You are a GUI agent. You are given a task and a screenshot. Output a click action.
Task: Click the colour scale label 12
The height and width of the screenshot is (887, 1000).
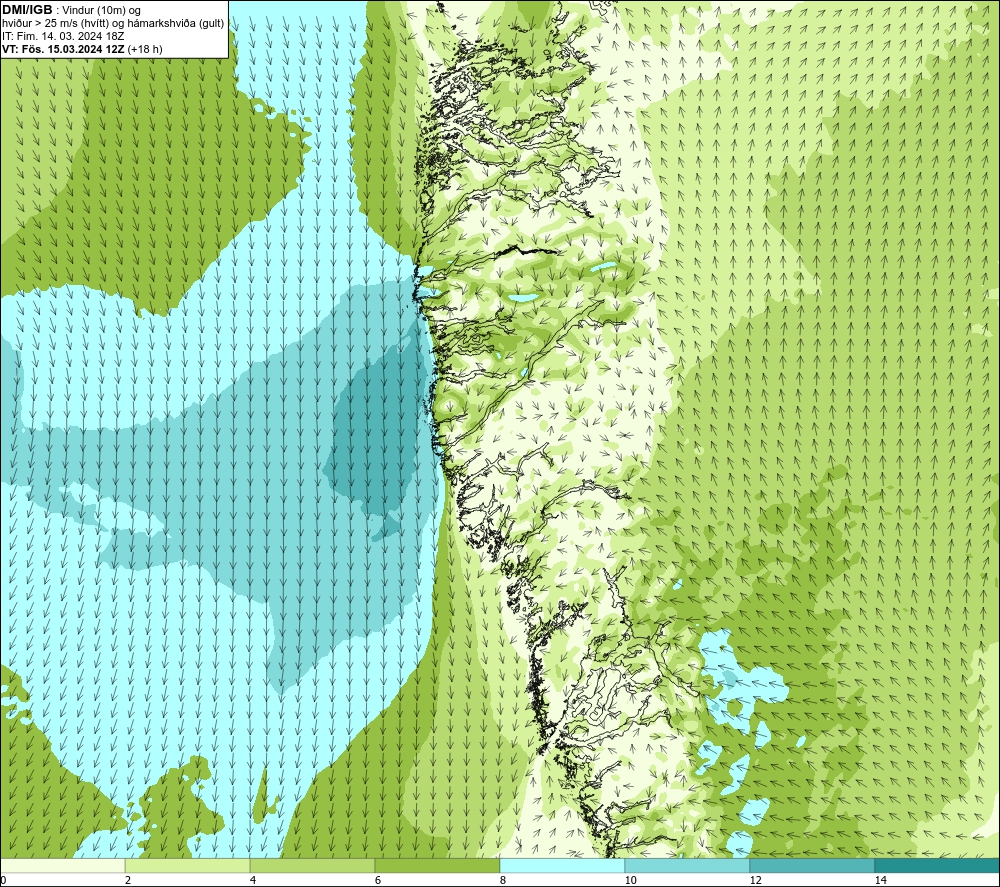click(x=755, y=881)
